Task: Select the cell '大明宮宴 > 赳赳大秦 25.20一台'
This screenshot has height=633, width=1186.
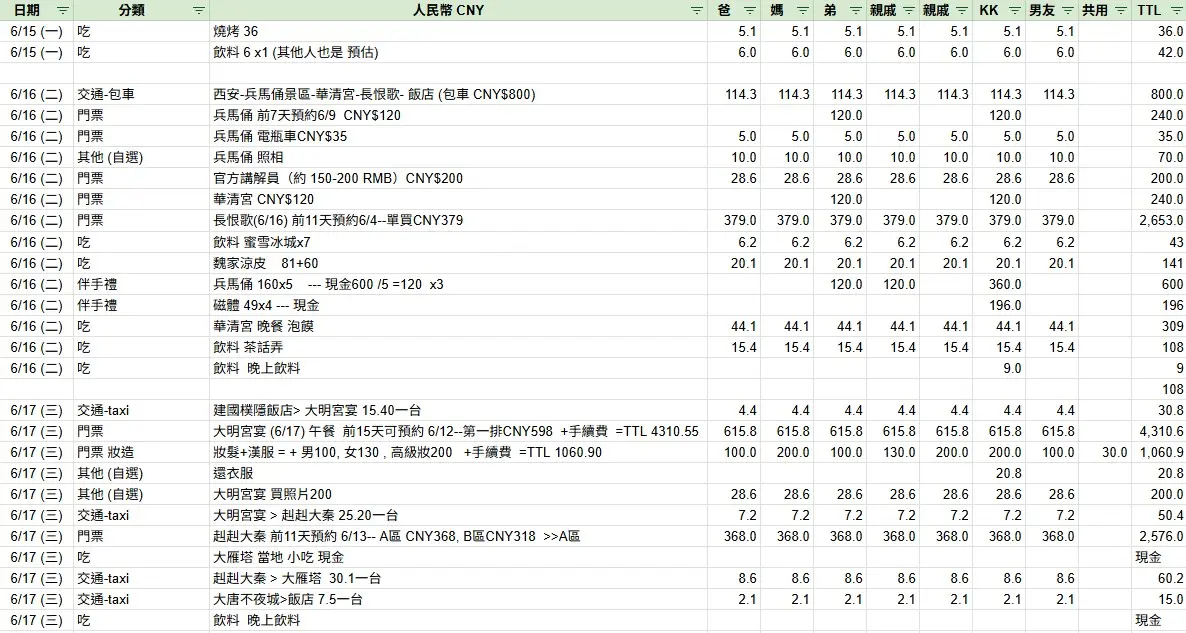Action: coord(458,516)
